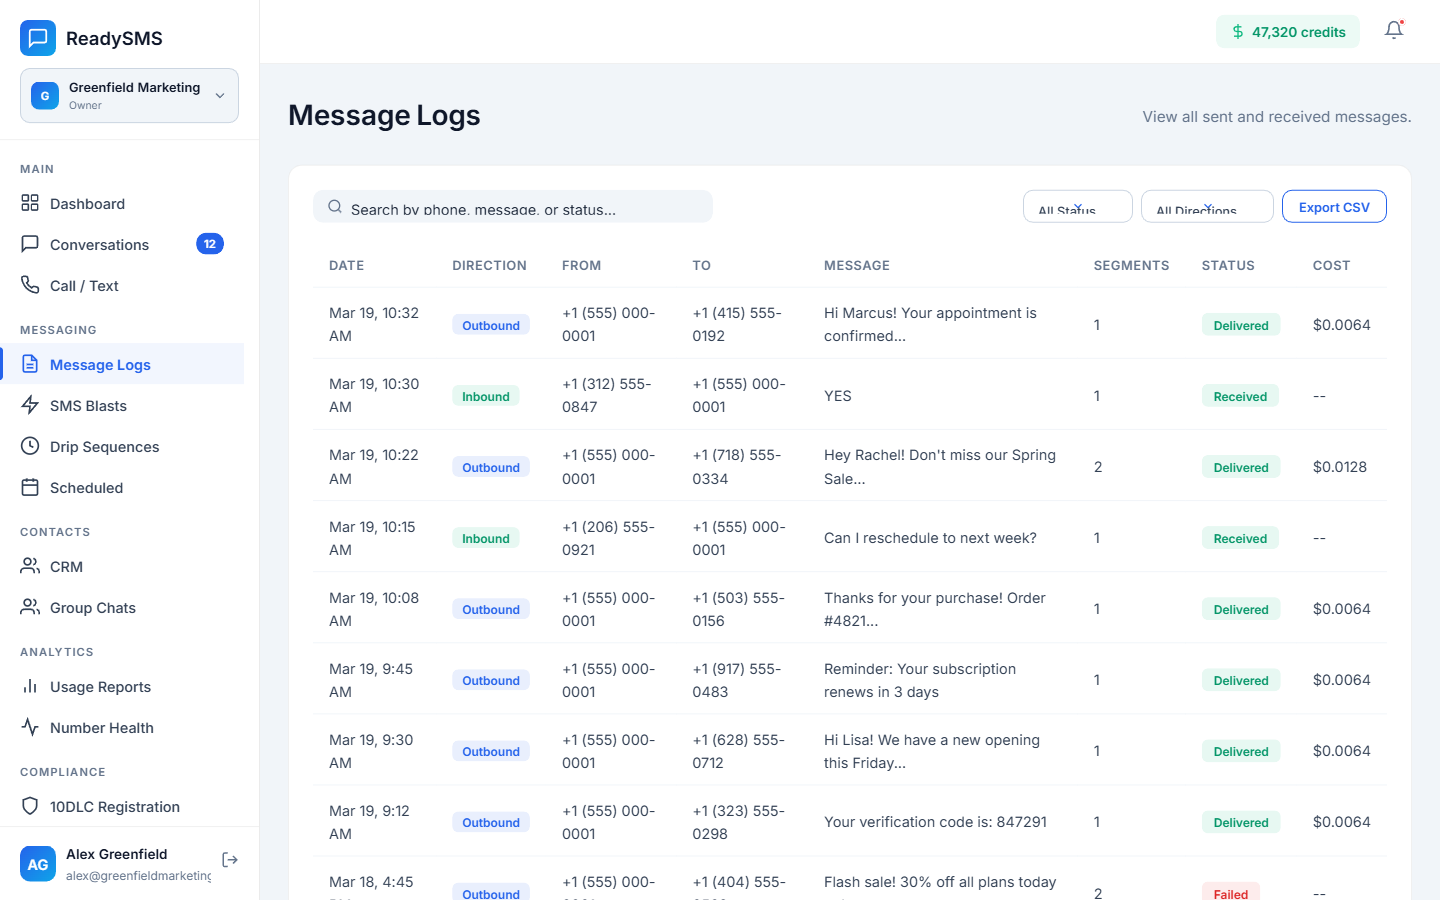This screenshot has height=900, width=1440.
Task: Click the Inbound badge for 10:30 AM row
Action: tap(486, 396)
